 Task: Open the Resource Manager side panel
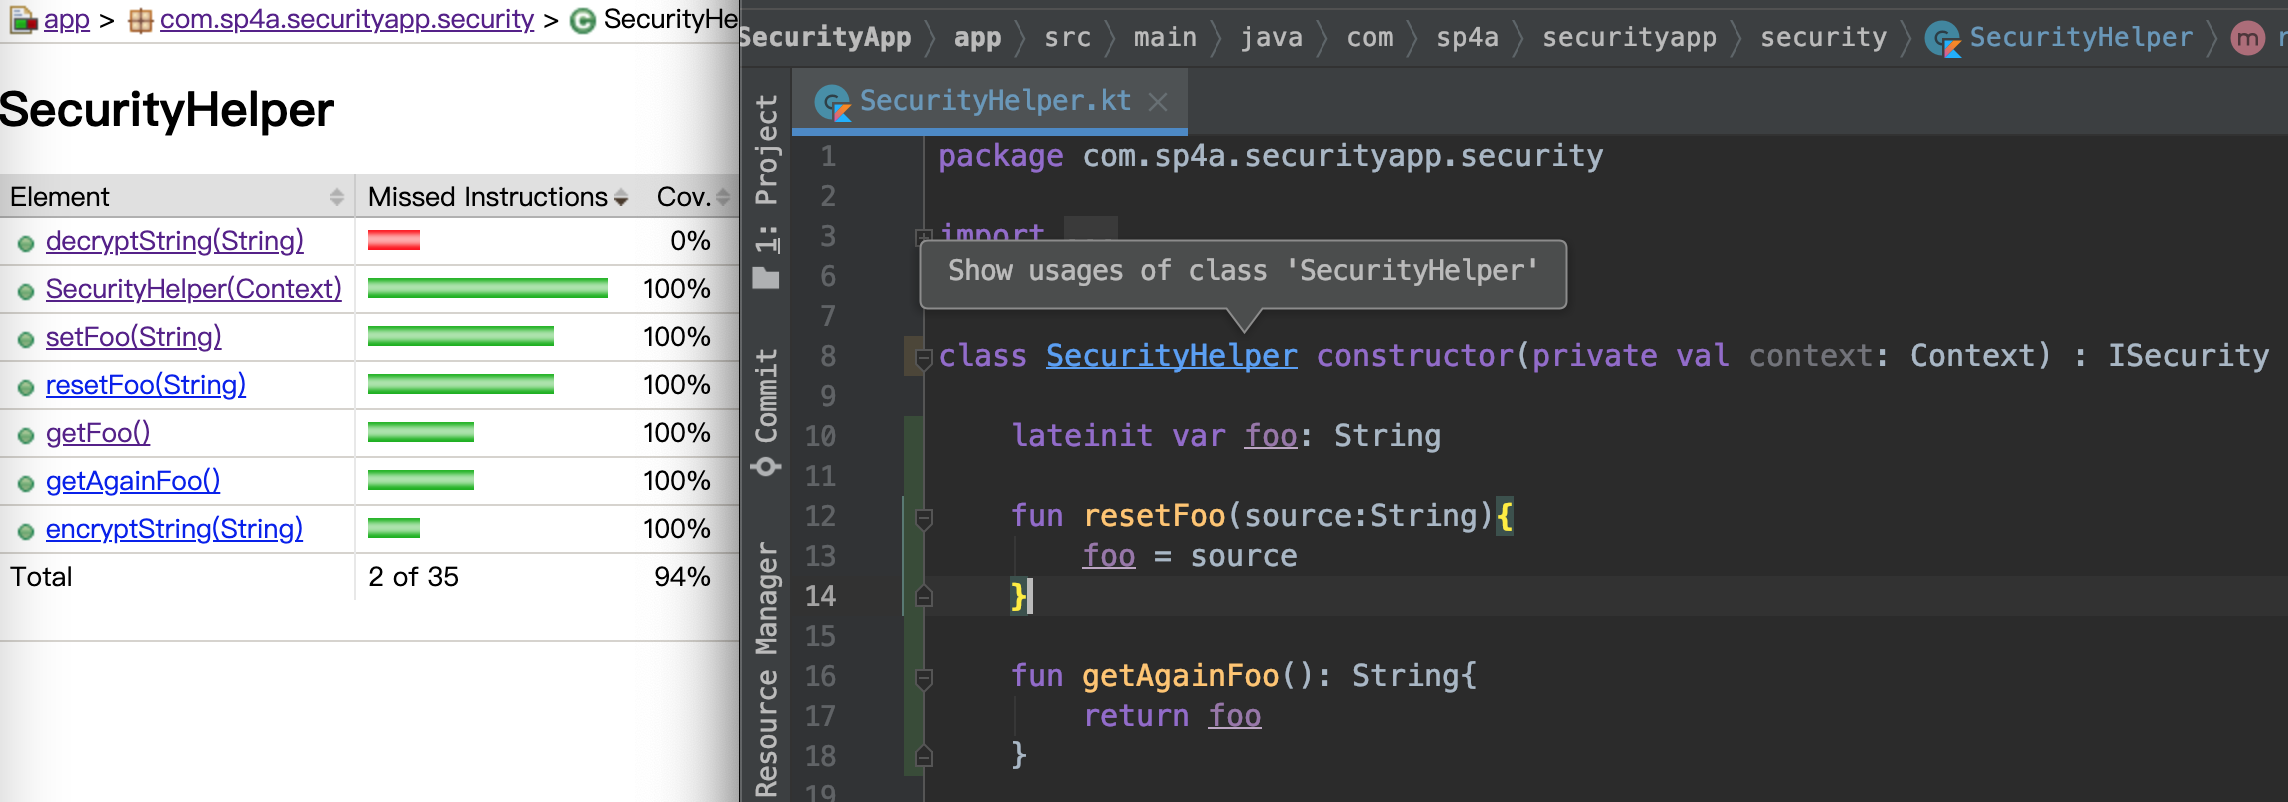(766, 668)
